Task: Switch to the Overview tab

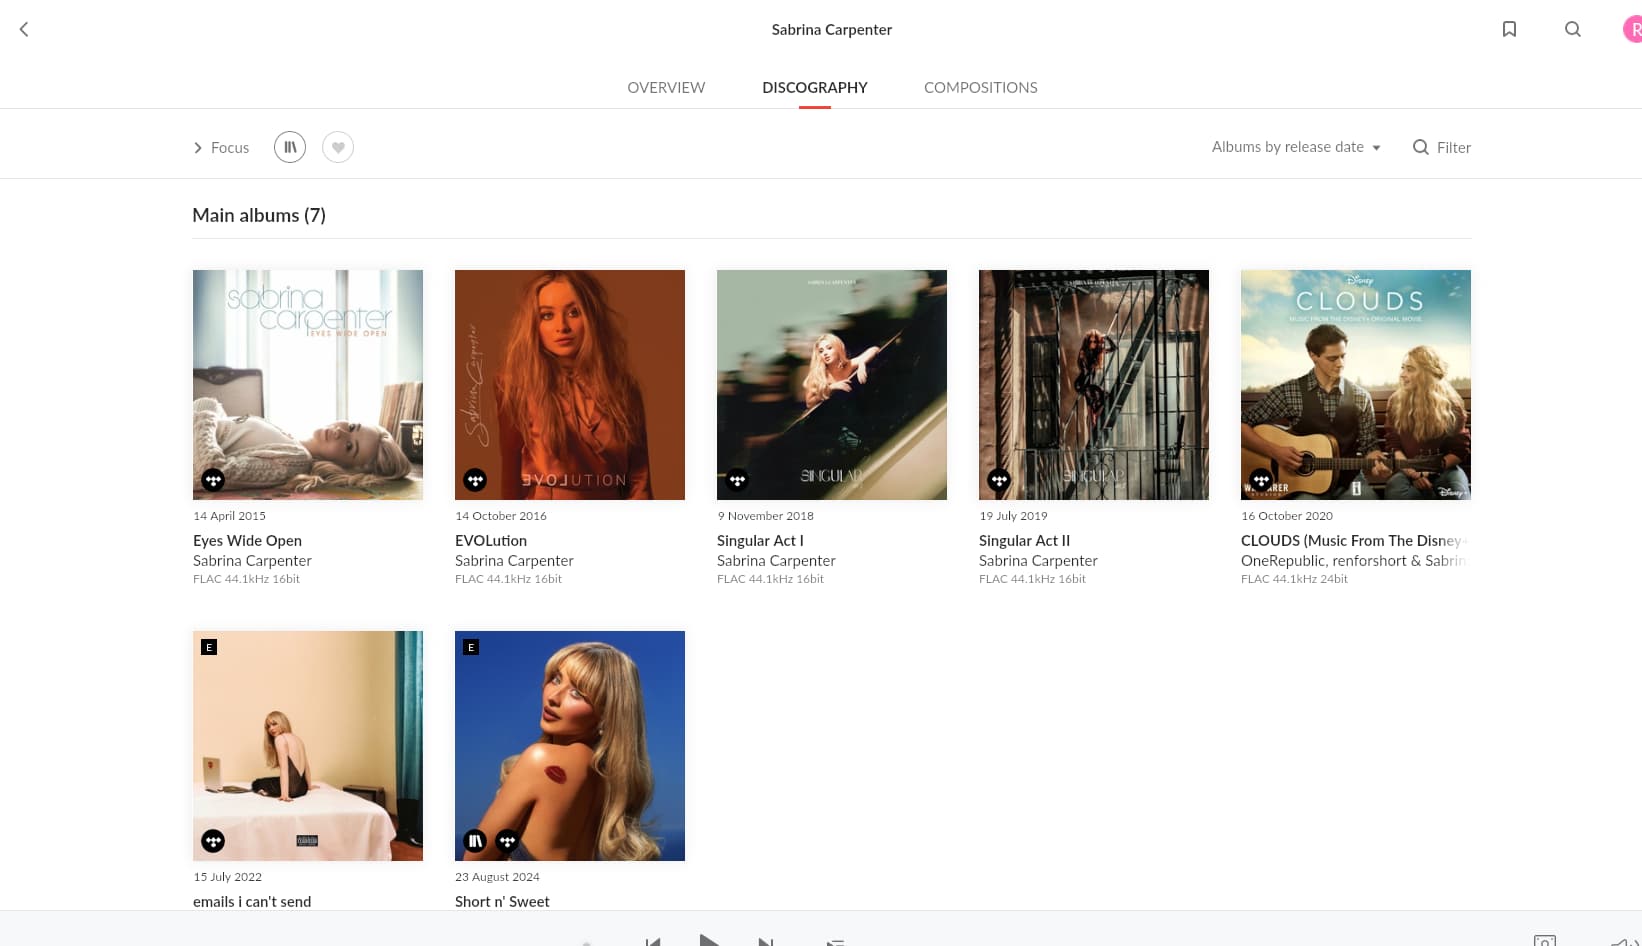Action: (666, 87)
